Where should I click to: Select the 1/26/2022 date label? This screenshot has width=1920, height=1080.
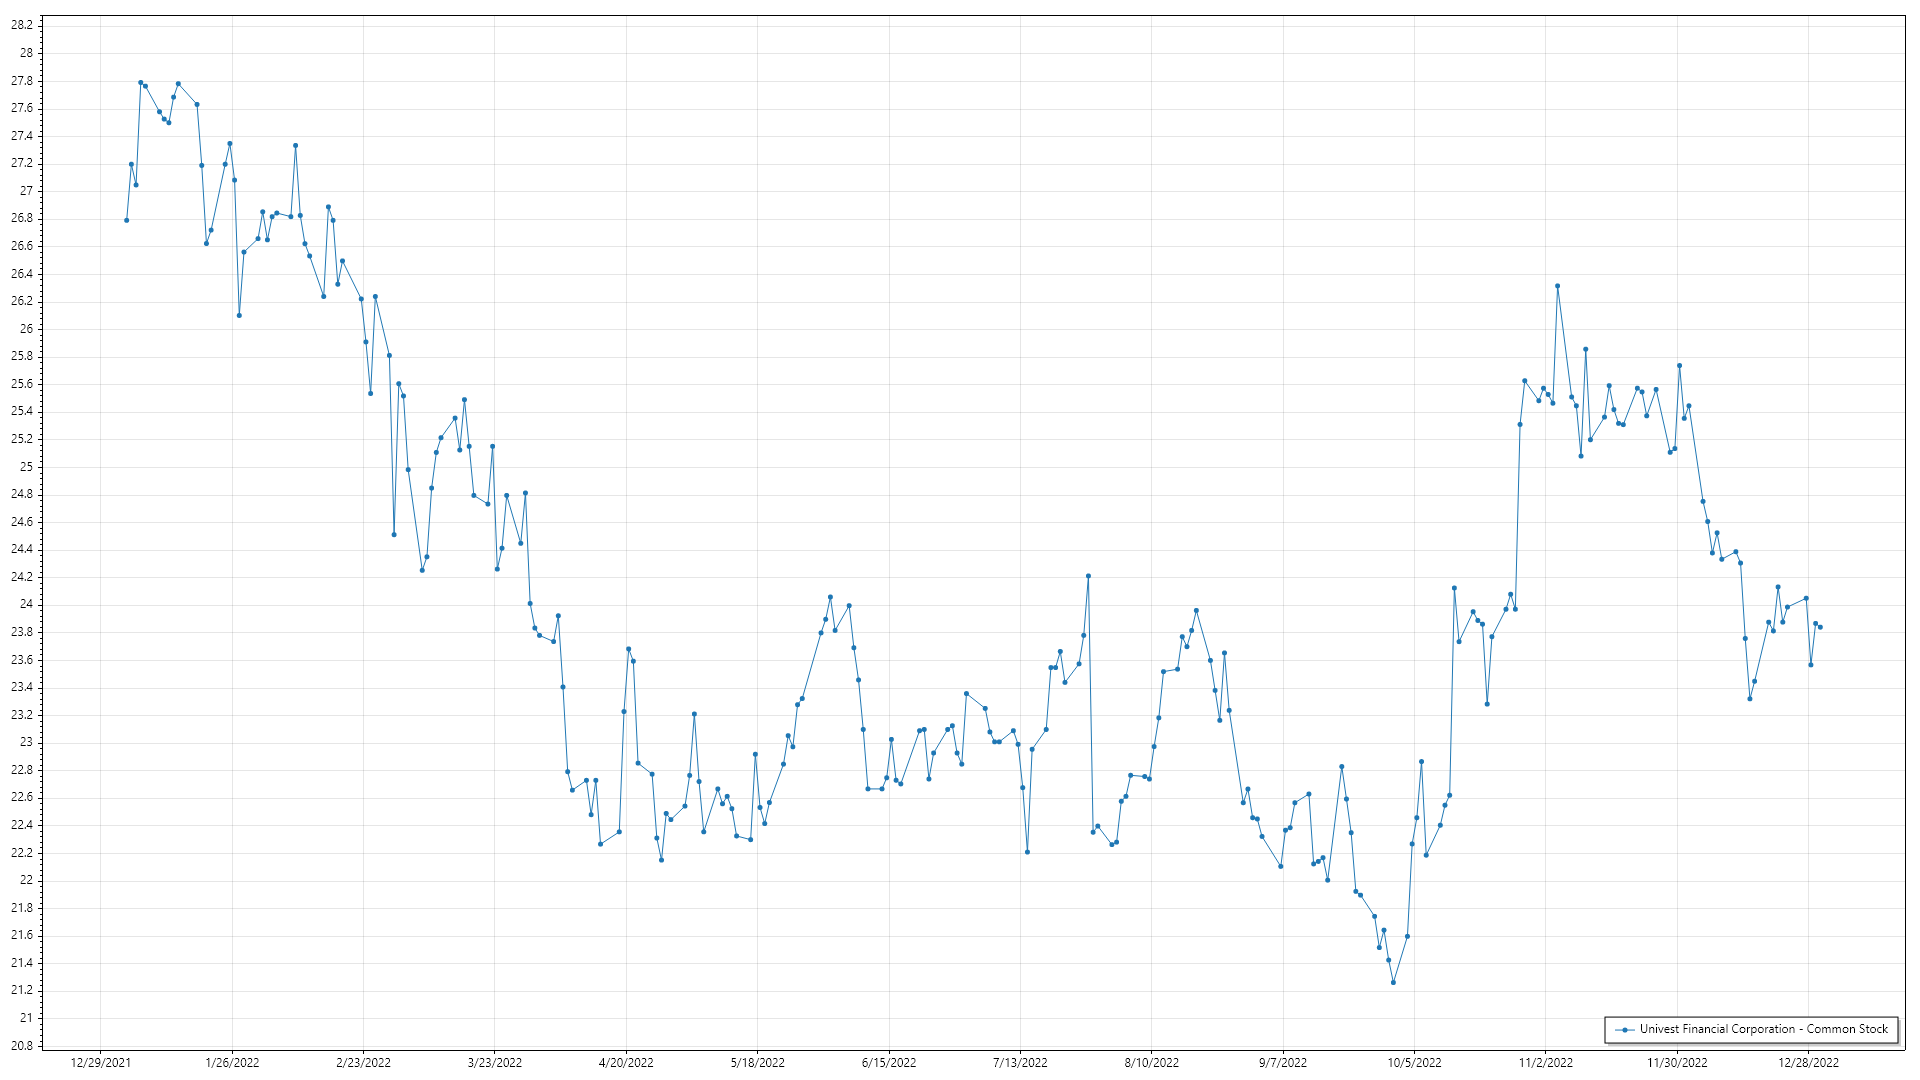232,1063
